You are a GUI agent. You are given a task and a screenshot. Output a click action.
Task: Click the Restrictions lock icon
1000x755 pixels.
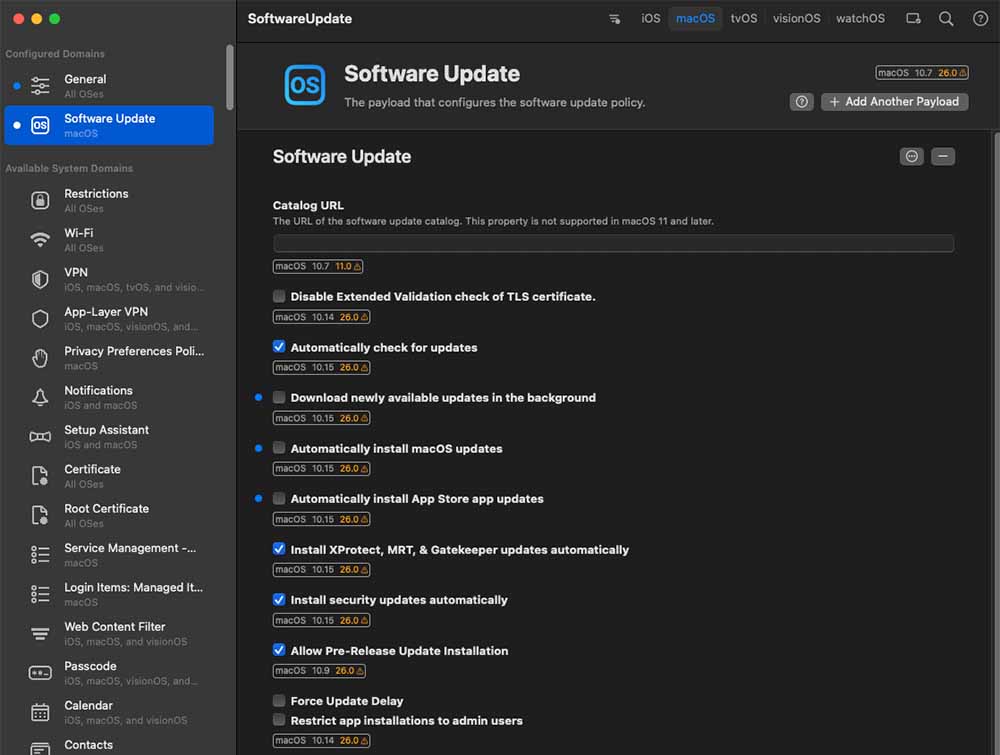pyautogui.click(x=40, y=200)
